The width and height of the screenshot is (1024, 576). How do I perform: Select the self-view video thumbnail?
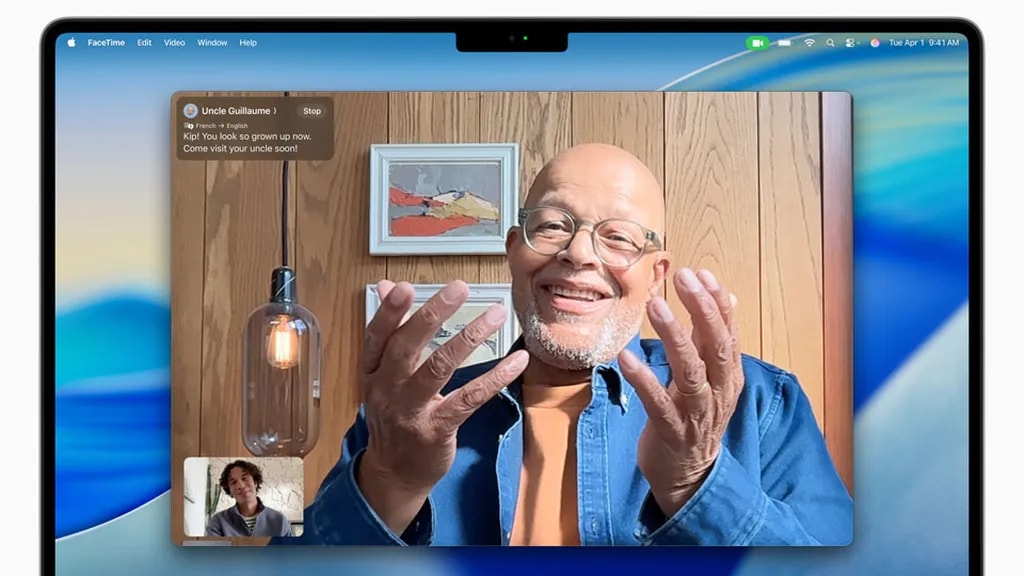click(243, 497)
